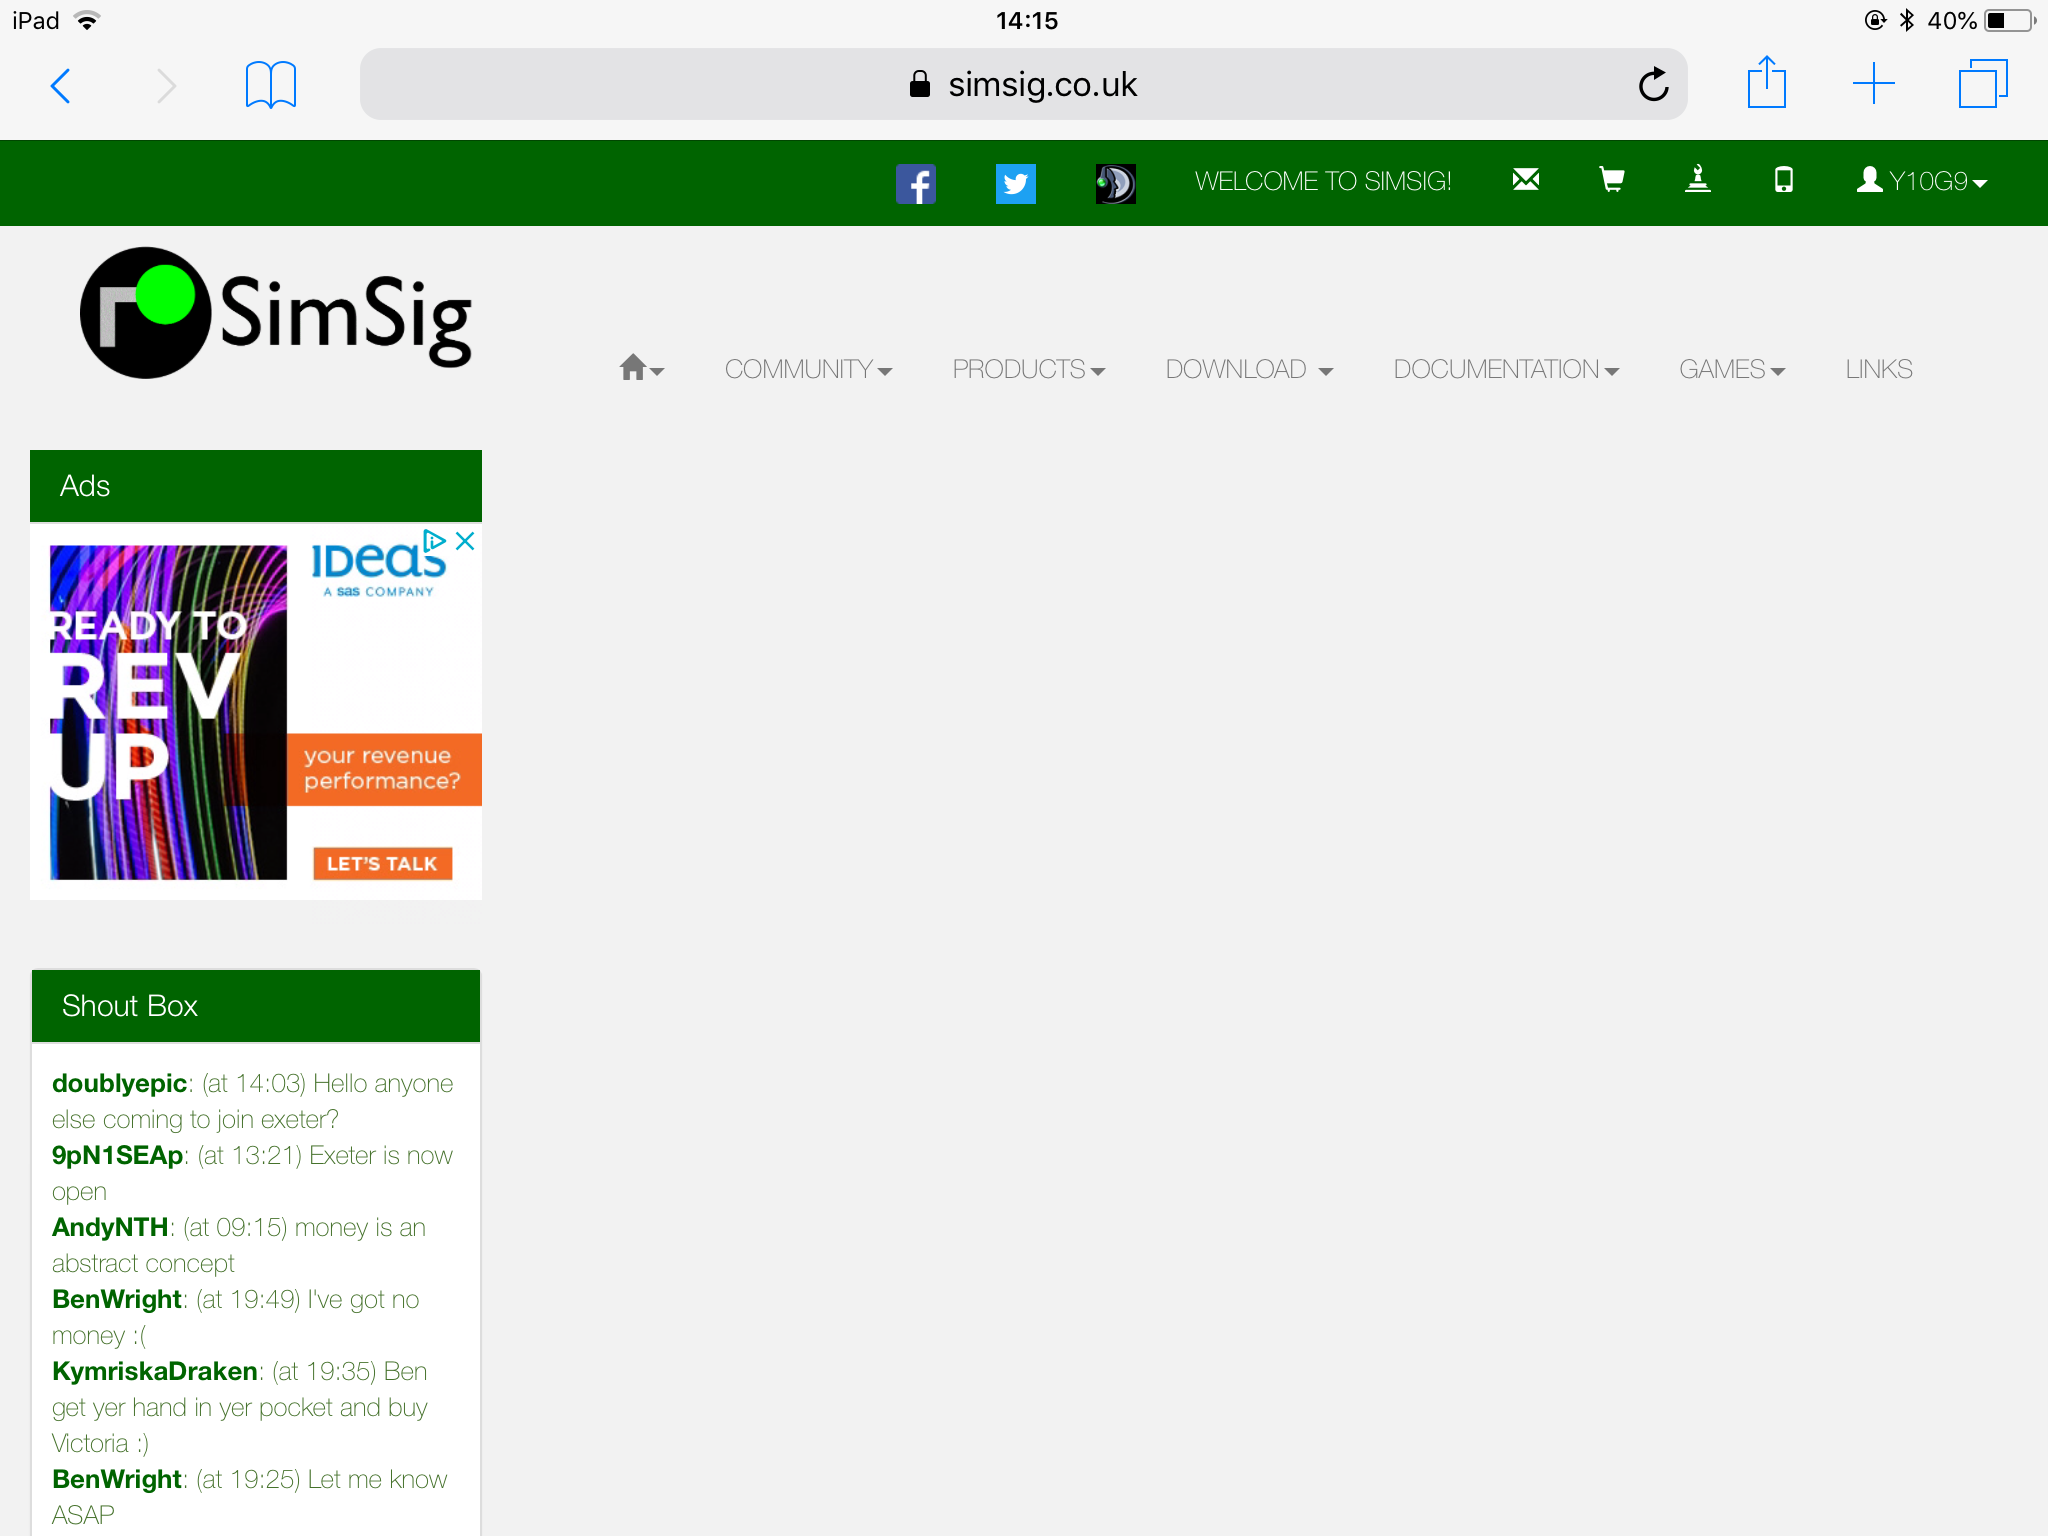Tap the battery indicator in status bar
This screenshot has height=1536, width=2048.
click(x=2008, y=20)
